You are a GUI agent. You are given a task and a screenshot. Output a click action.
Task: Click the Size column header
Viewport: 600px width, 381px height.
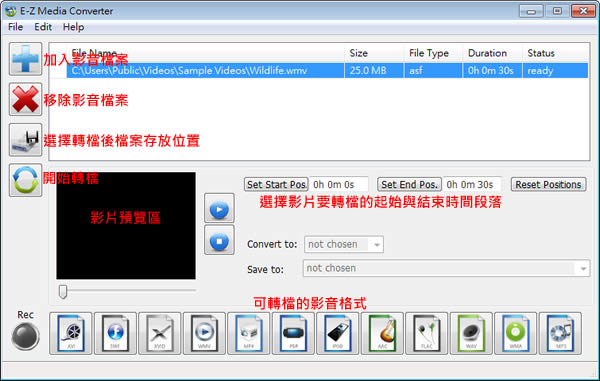click(x=374, y=53)
